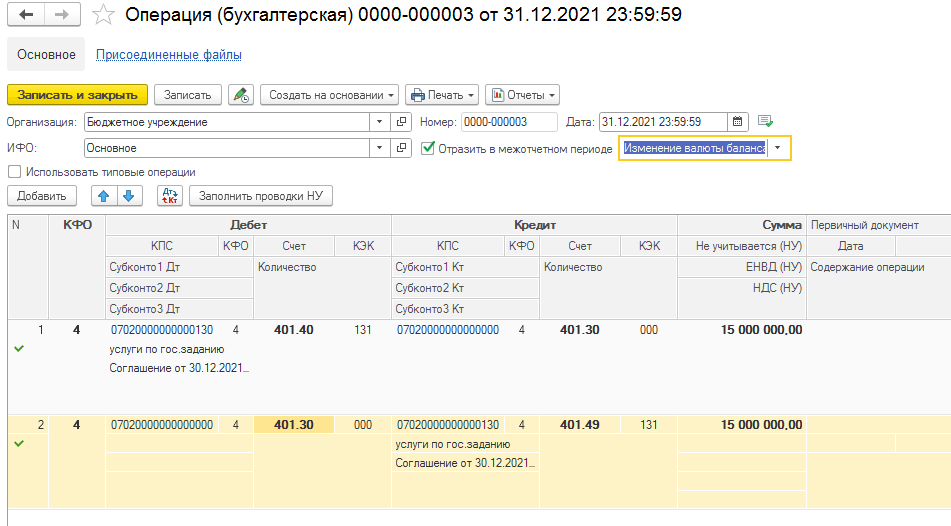Open 'Изменение валюты баланса' dropdown arrow
The height and width of the screenshot is (526, 951).
pos(778,148)
